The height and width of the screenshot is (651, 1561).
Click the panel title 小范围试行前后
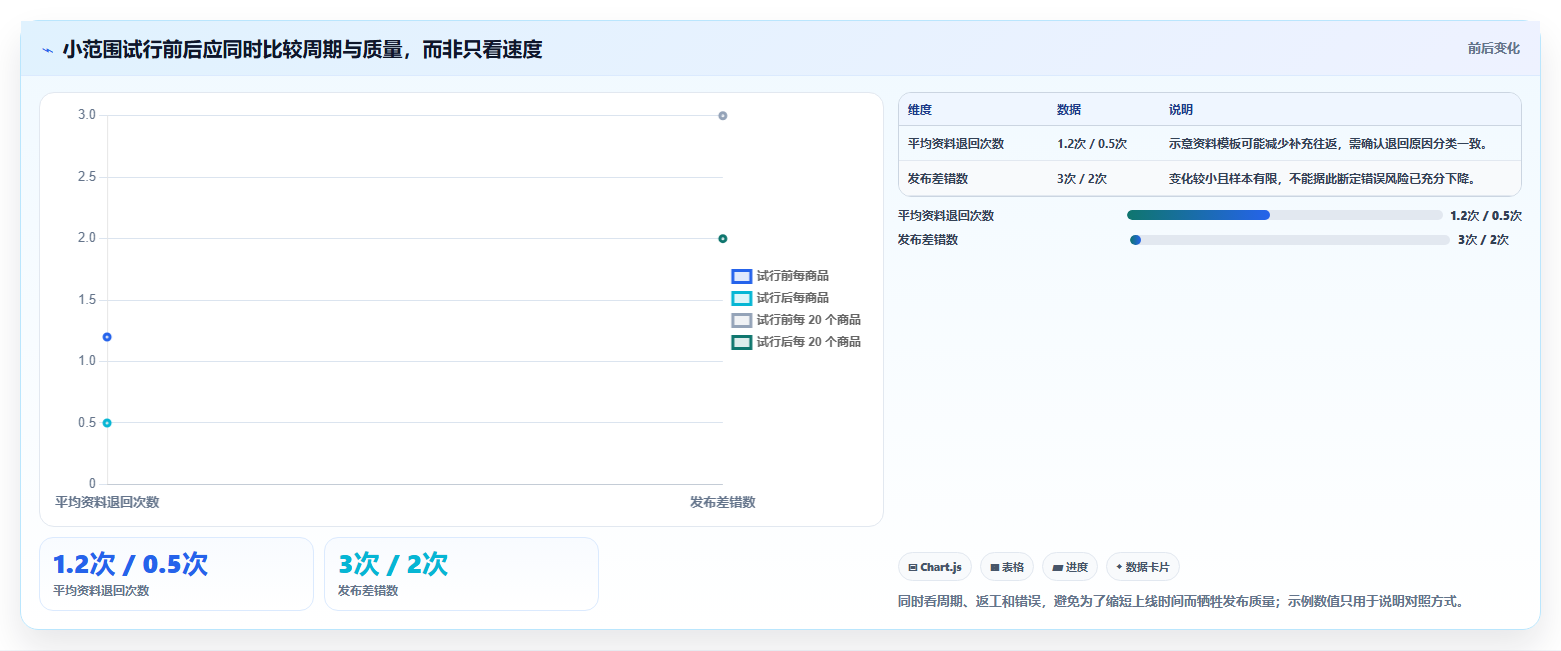click(x=302, y=50)
